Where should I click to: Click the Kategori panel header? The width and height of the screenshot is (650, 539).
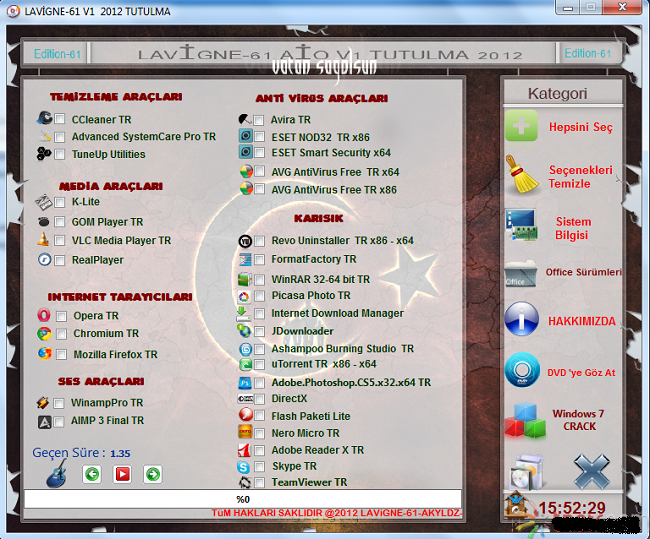558,94
